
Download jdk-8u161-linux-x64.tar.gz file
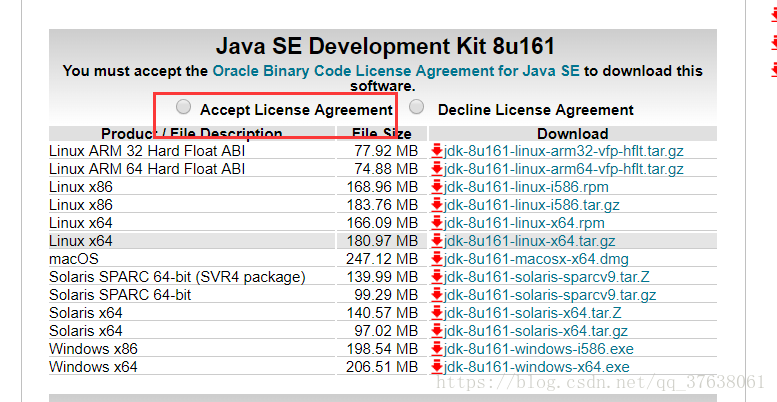pos(529,241)
